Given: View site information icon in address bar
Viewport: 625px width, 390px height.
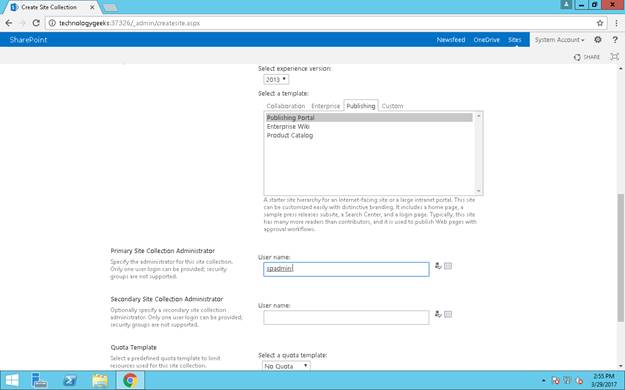Looking at the screenshot, I should point(52,23).
